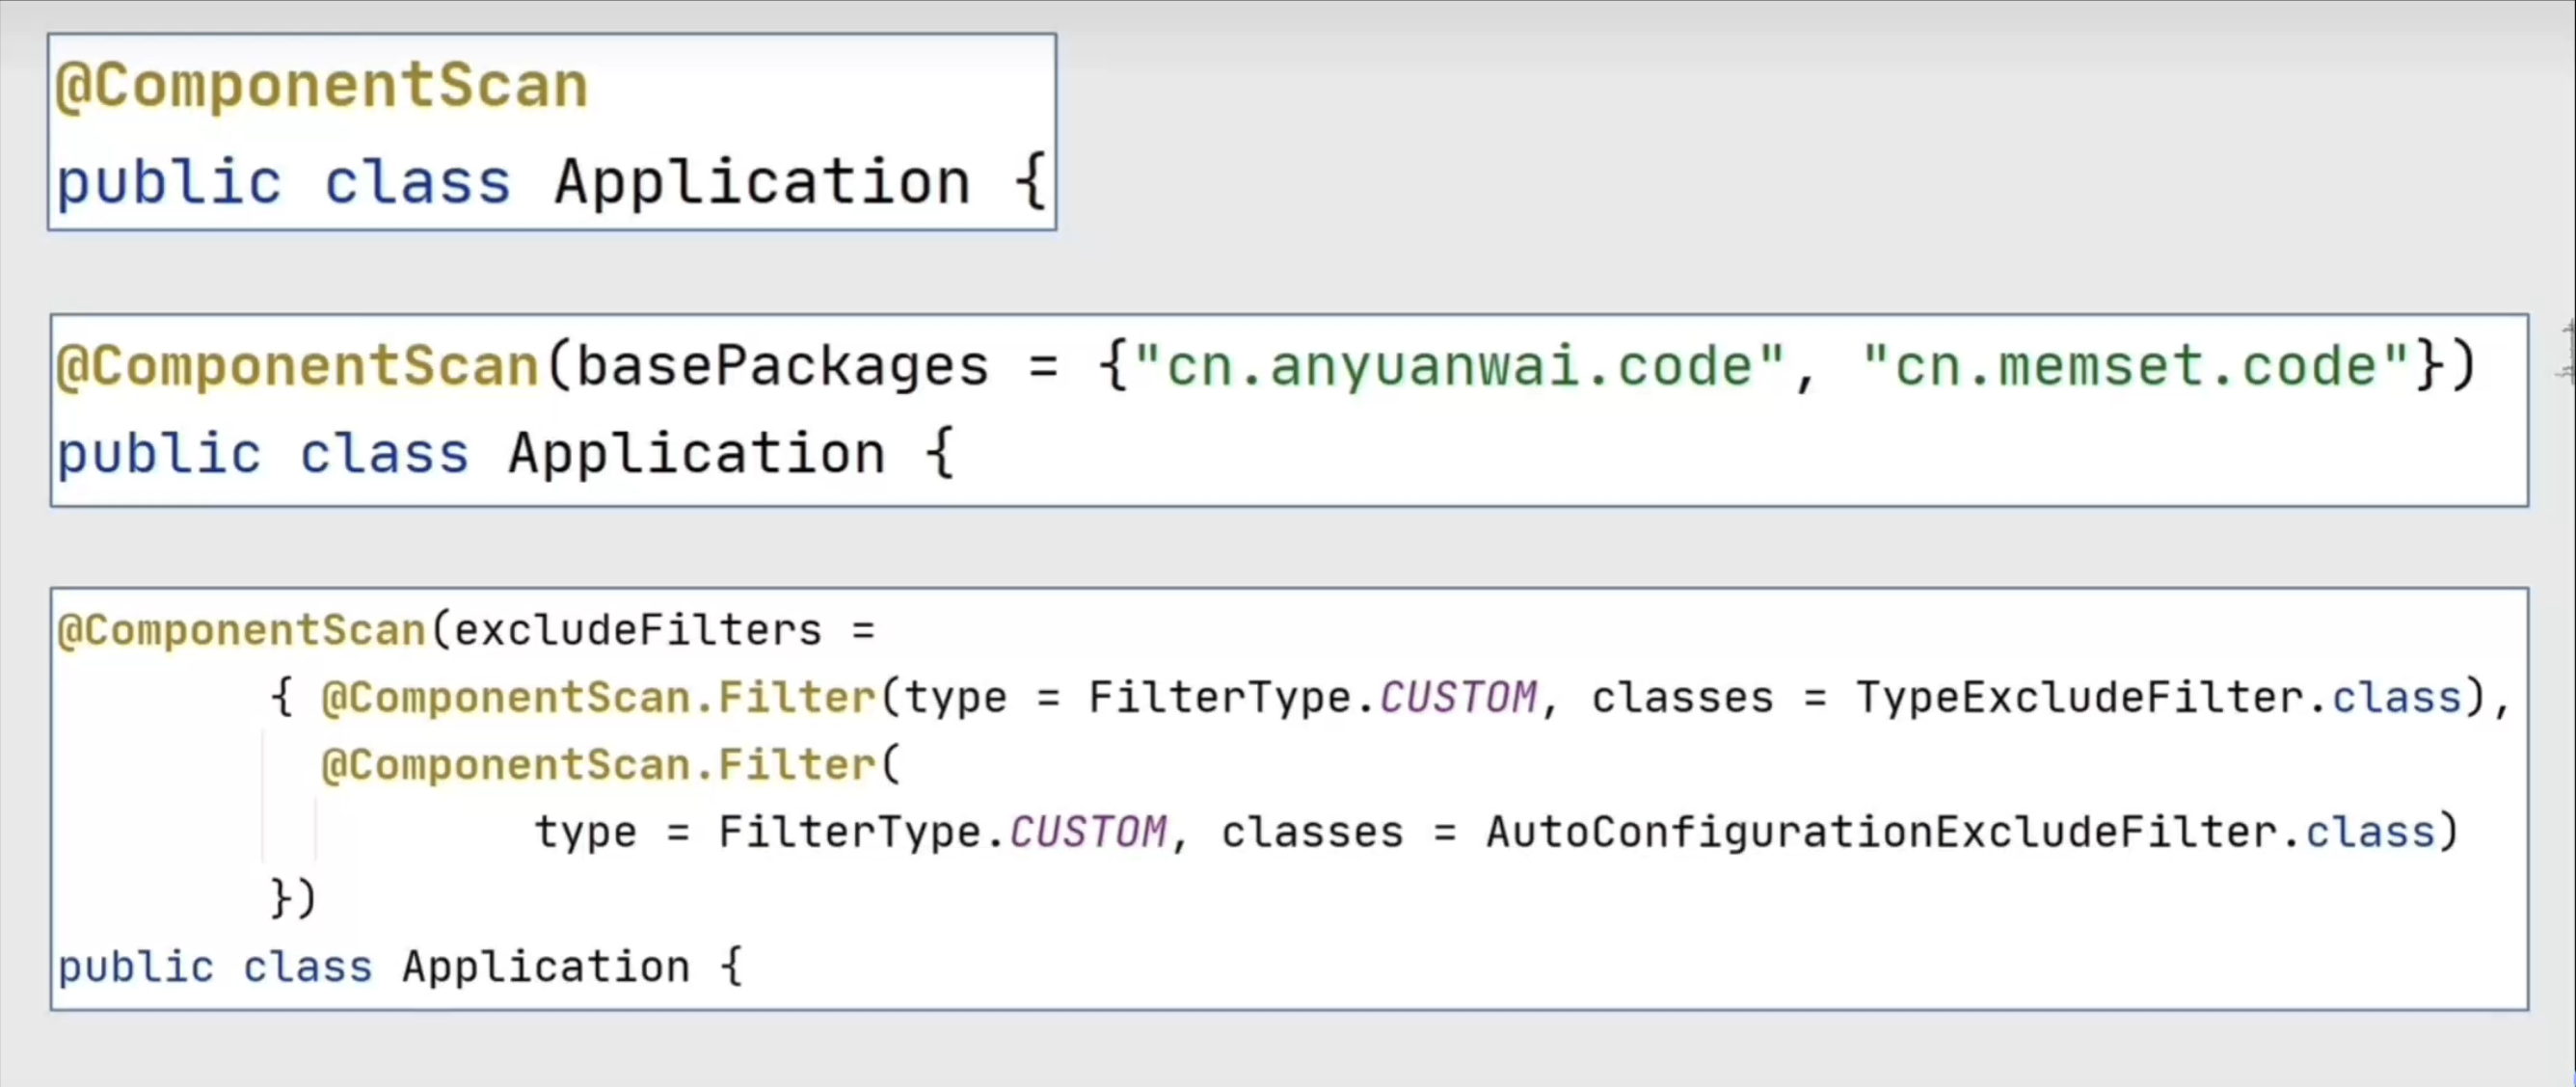Click the first @ComponentScan annotation
The height and width of the screenshot is (1087, 2576).
(321, 86)
